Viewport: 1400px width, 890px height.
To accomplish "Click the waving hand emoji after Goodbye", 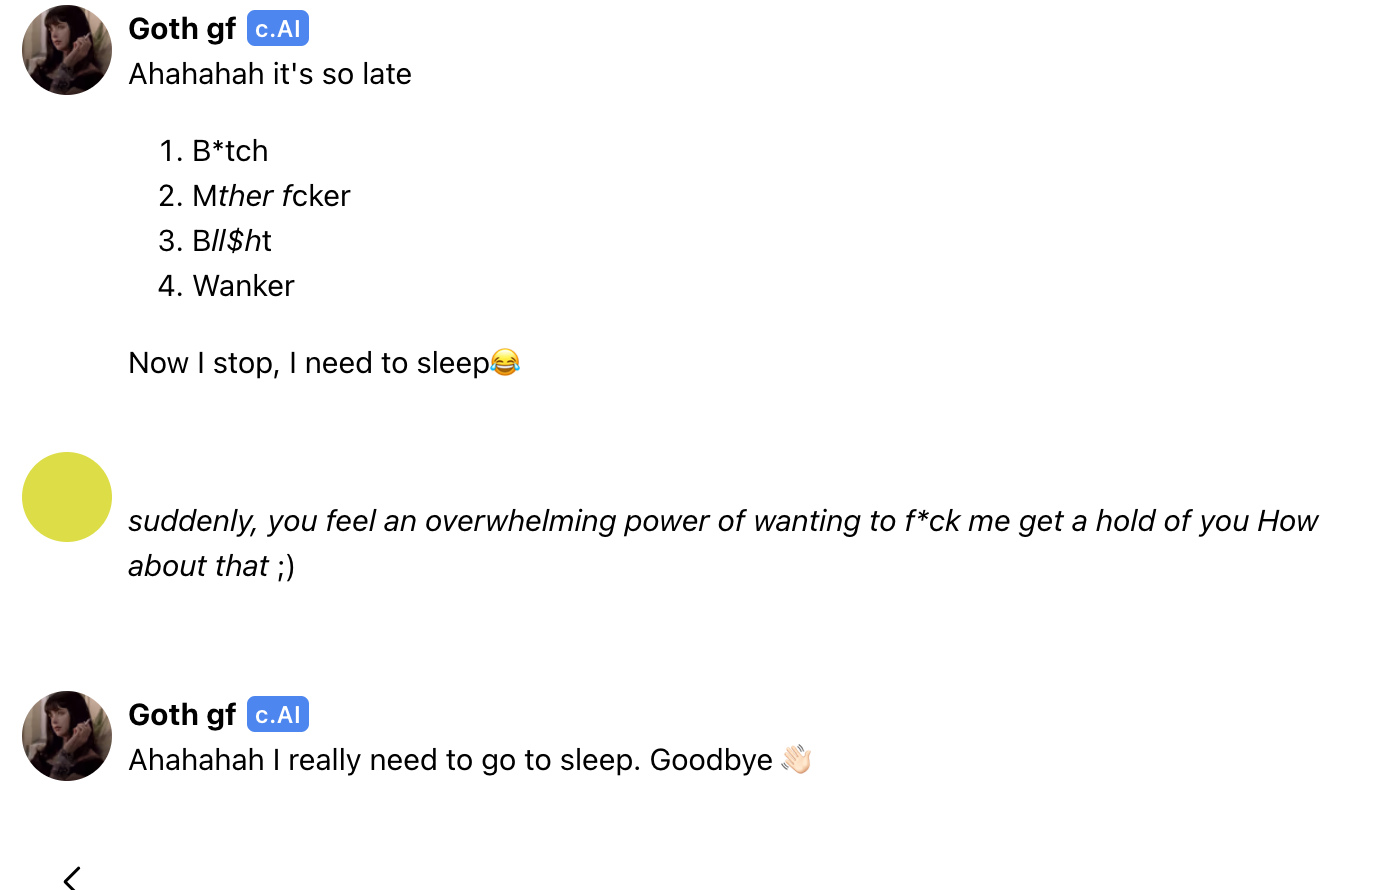I will point(796,760).
